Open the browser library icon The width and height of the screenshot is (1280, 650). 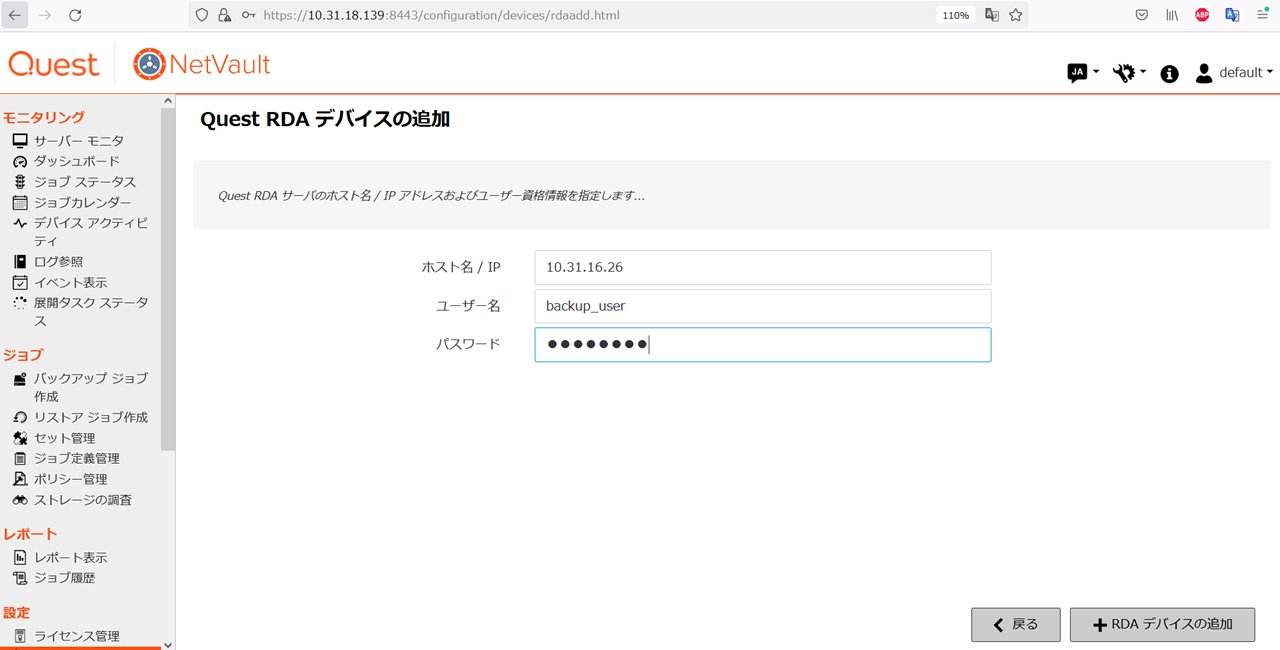tap(1172, 15)
